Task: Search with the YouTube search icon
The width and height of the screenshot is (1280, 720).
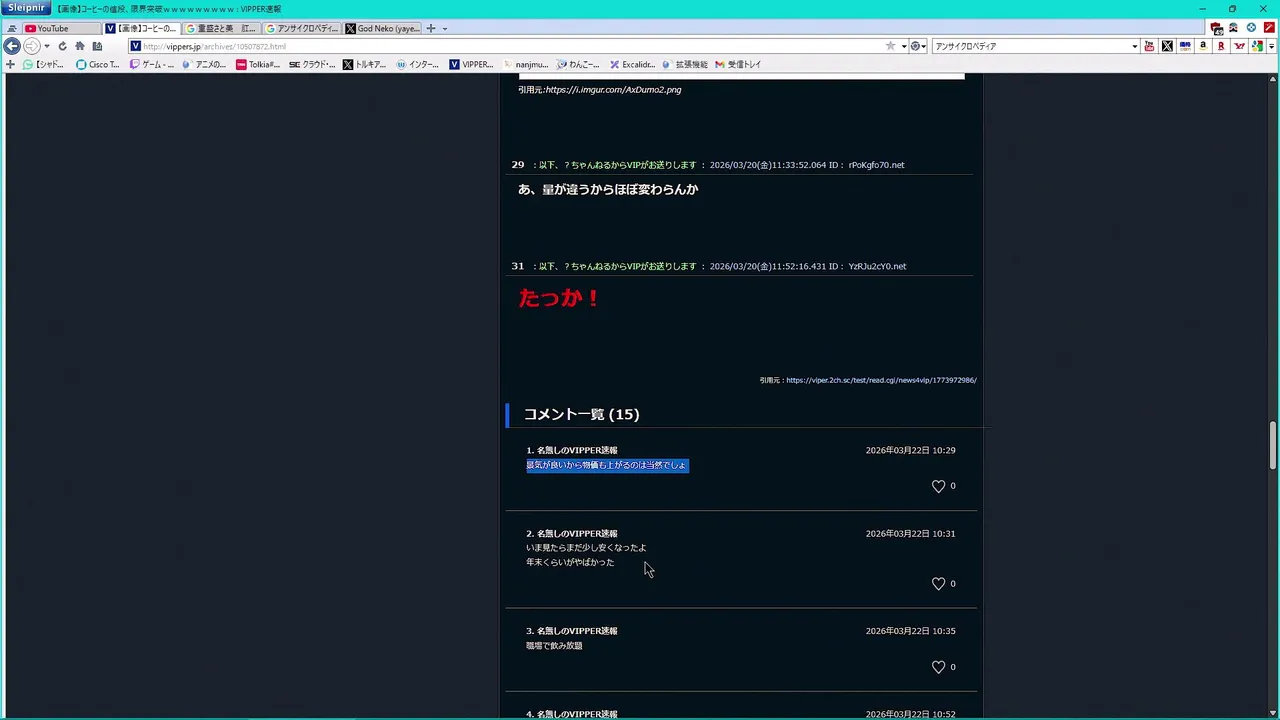Action: click(x=1149, y=46)
